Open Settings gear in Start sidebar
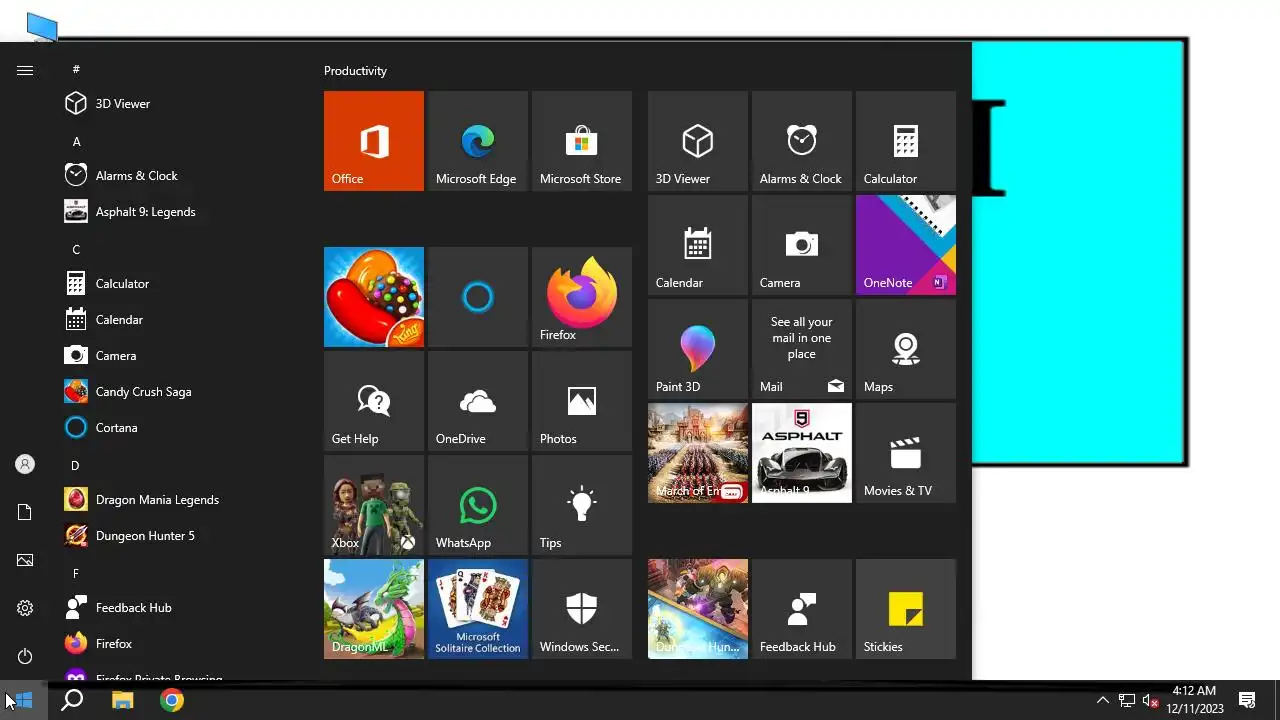The image size is (1280, 720). click(x=25, y=608)
